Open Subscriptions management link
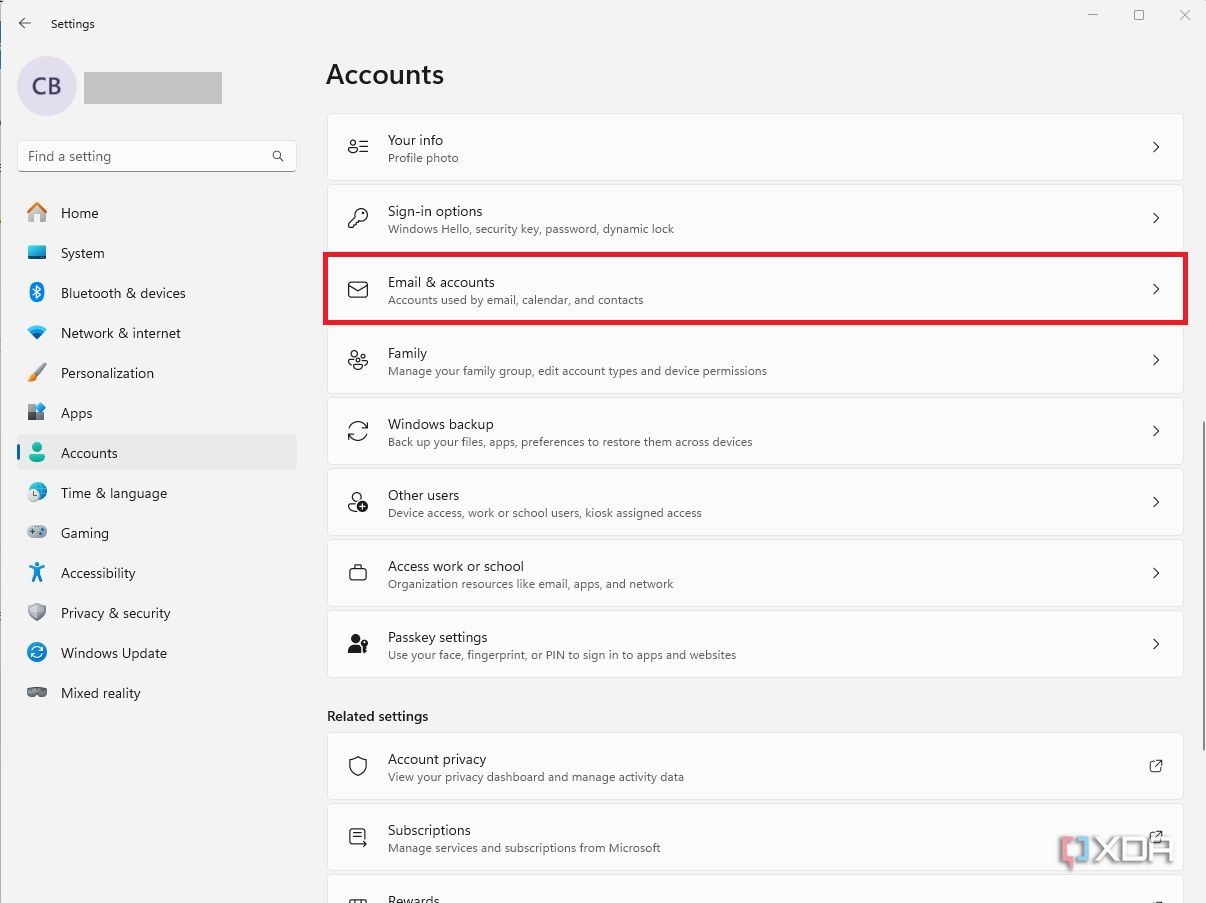This screenshot has width=1206, height=903. point(754,837)
